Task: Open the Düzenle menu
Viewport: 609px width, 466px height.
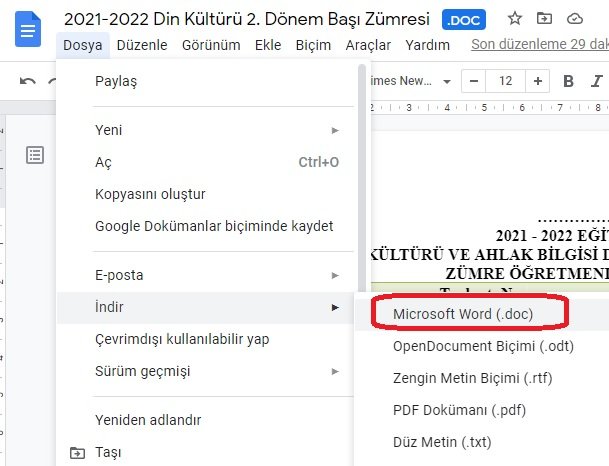Action: (x=142, y=45)
